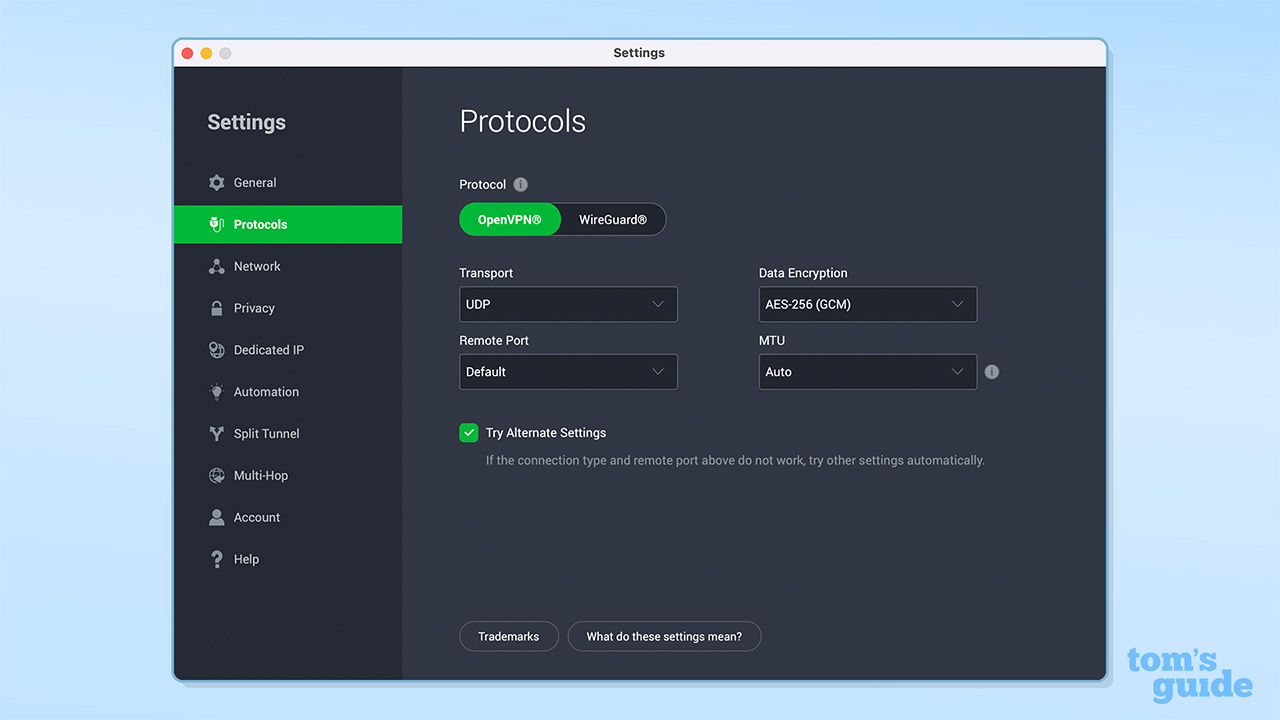1280x720 pixels.
Task: Click the Help question mark icon
Action: click(217, 559)
